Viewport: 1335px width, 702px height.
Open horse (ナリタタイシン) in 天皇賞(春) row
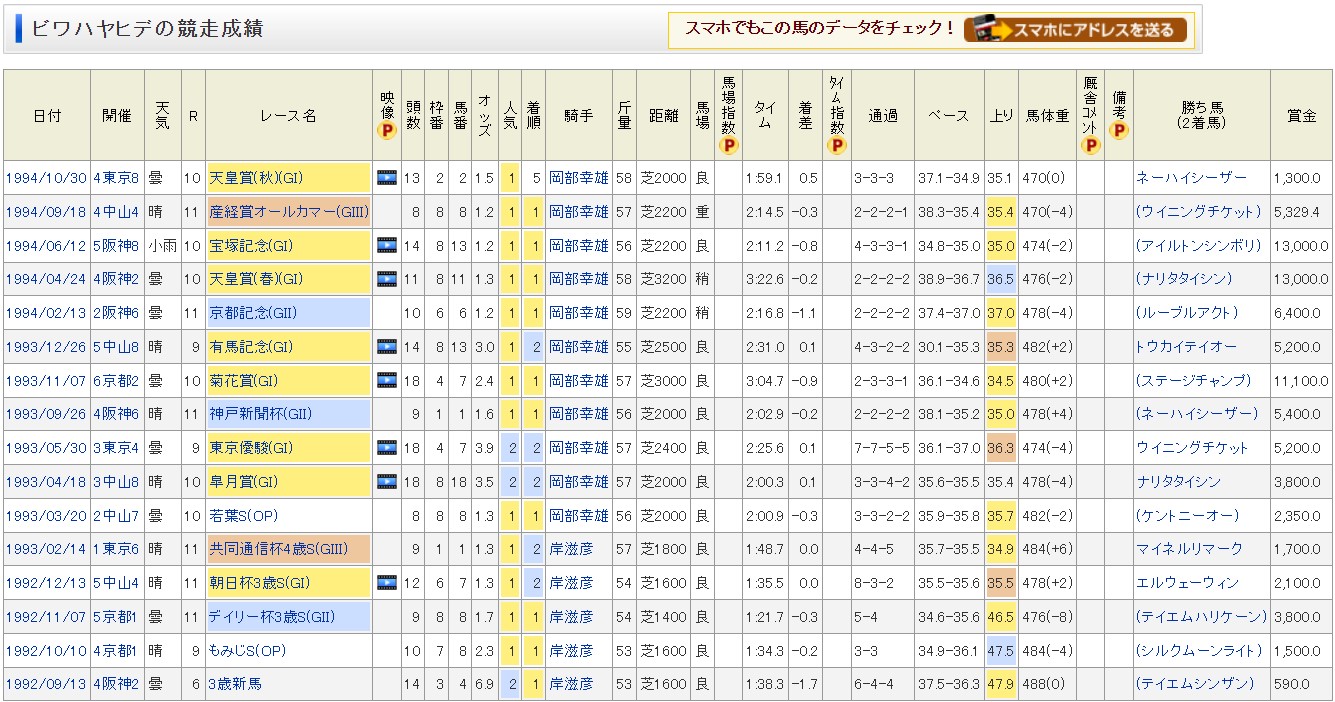(1184, 279)
